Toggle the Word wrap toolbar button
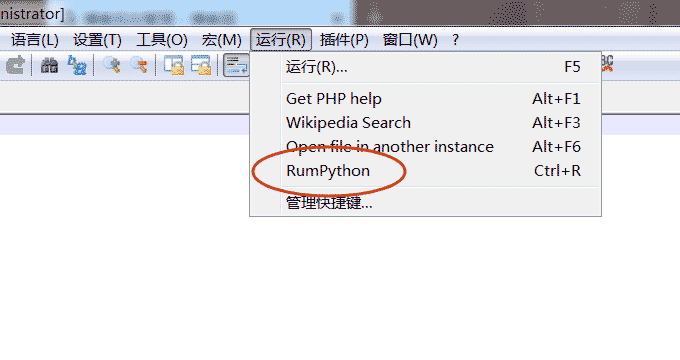680x360 pixels. 236,65
